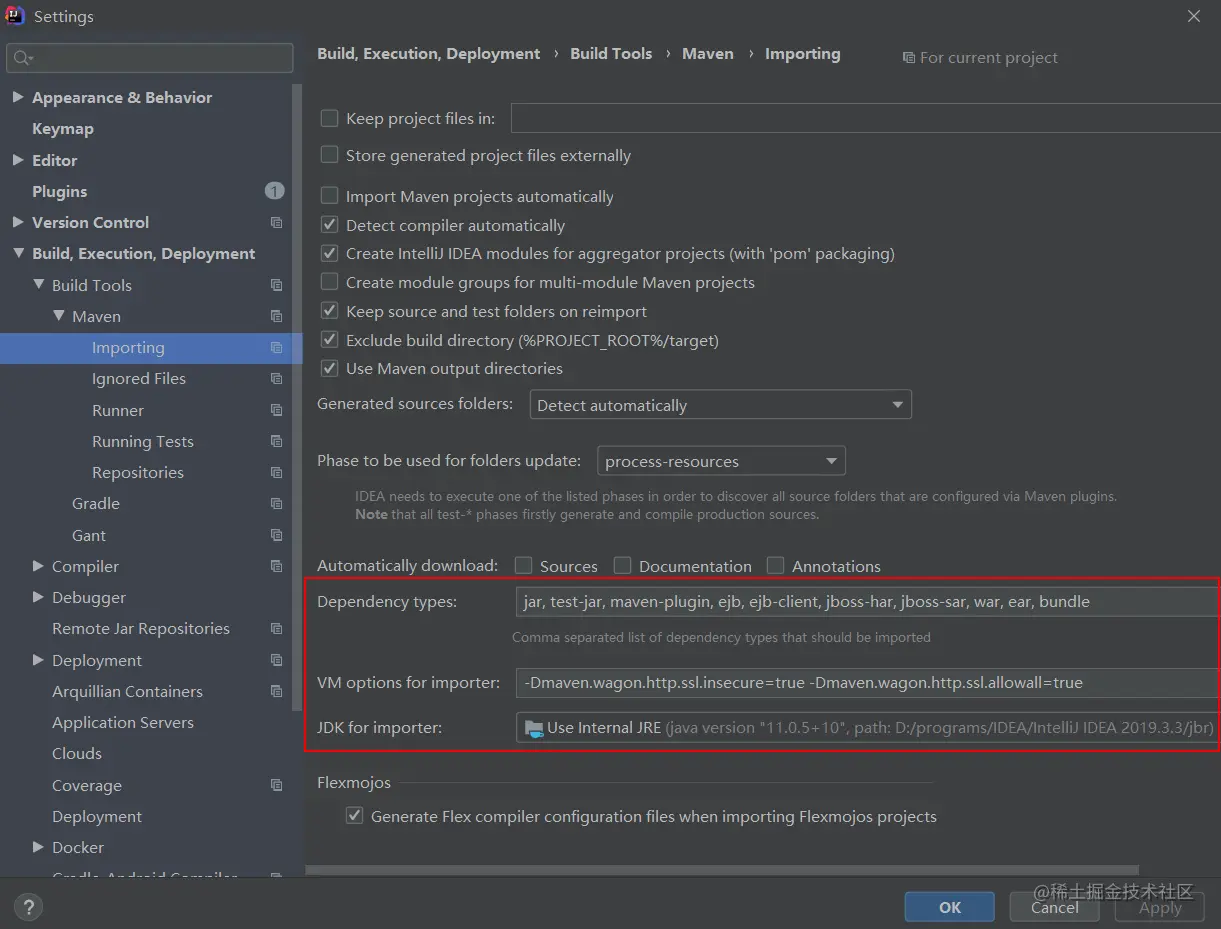
Task: Click the JDK folder icon in JDK for importer
Action: tap(534, 728)
